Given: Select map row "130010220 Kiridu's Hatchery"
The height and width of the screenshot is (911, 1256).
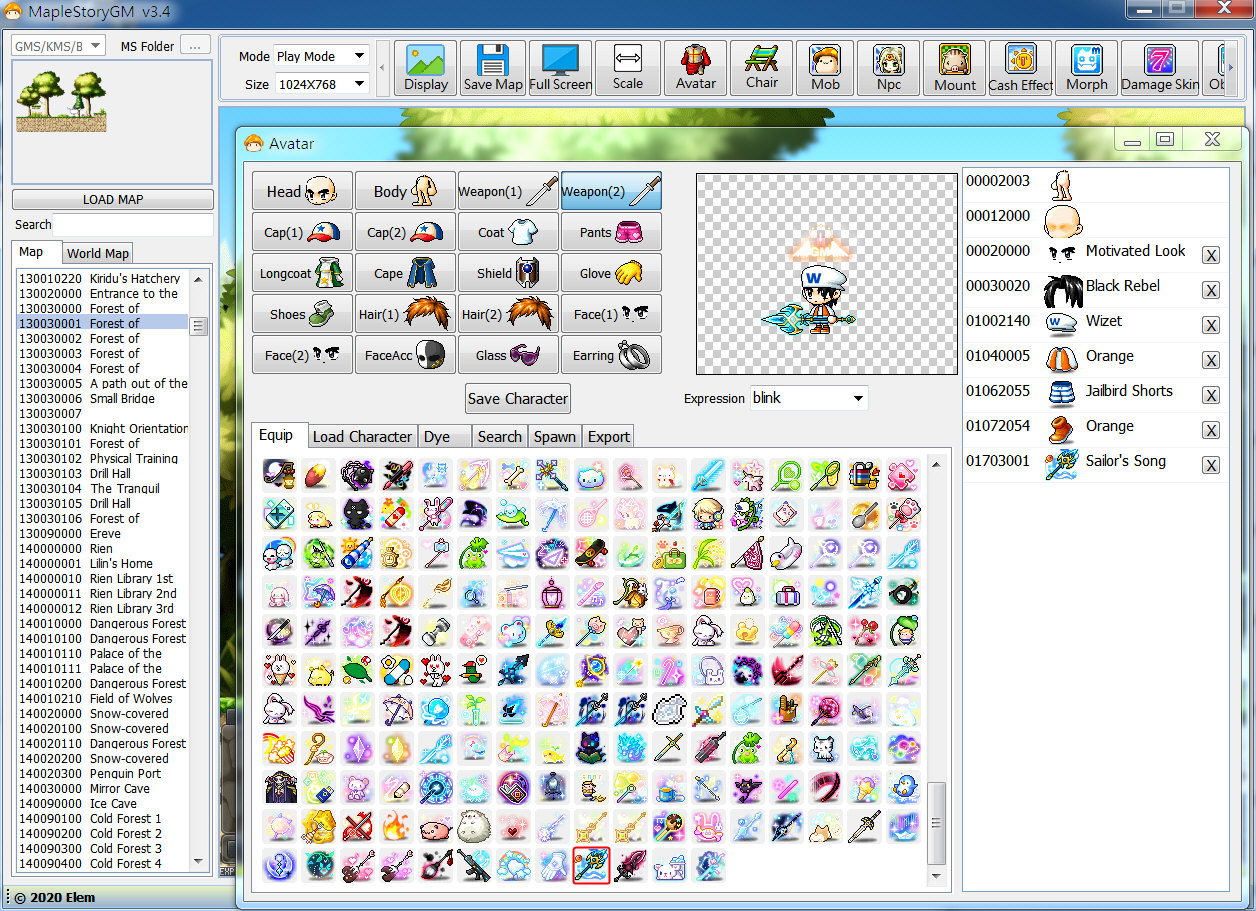Looking at the screenshot, I should [102, 278].
